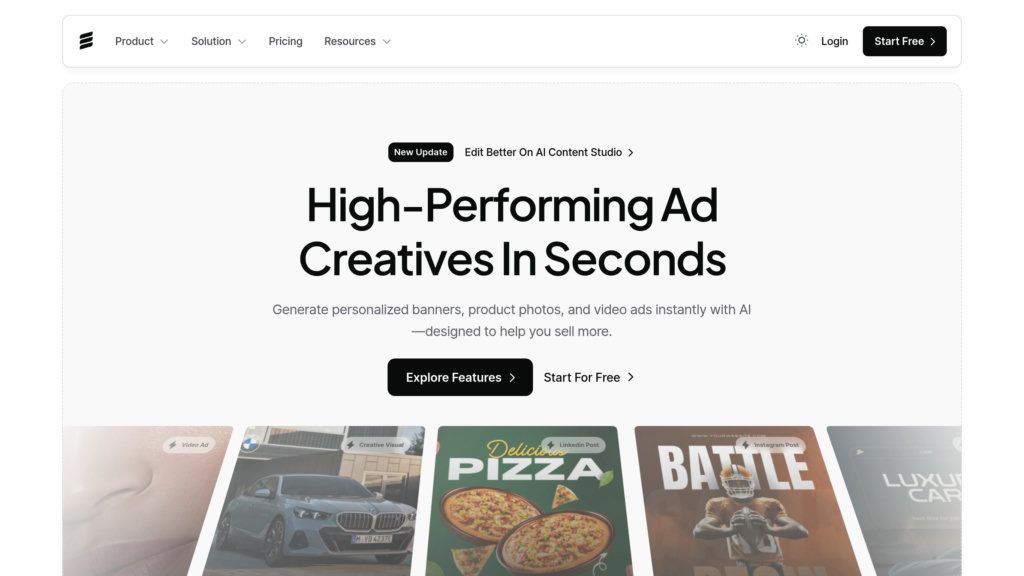
Task: Expand the Product dropdown menu
Action: click(142, 41)
